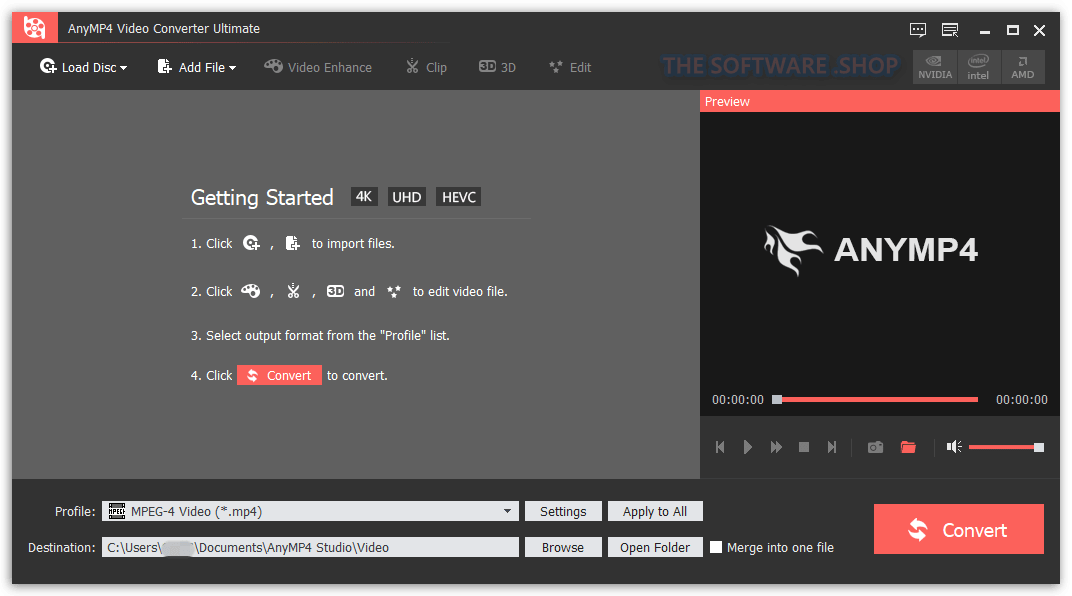Open the snapshot folder icon
Viewport: 1072px width, 596px height.
pyautogui.click(x=908, y=447)
